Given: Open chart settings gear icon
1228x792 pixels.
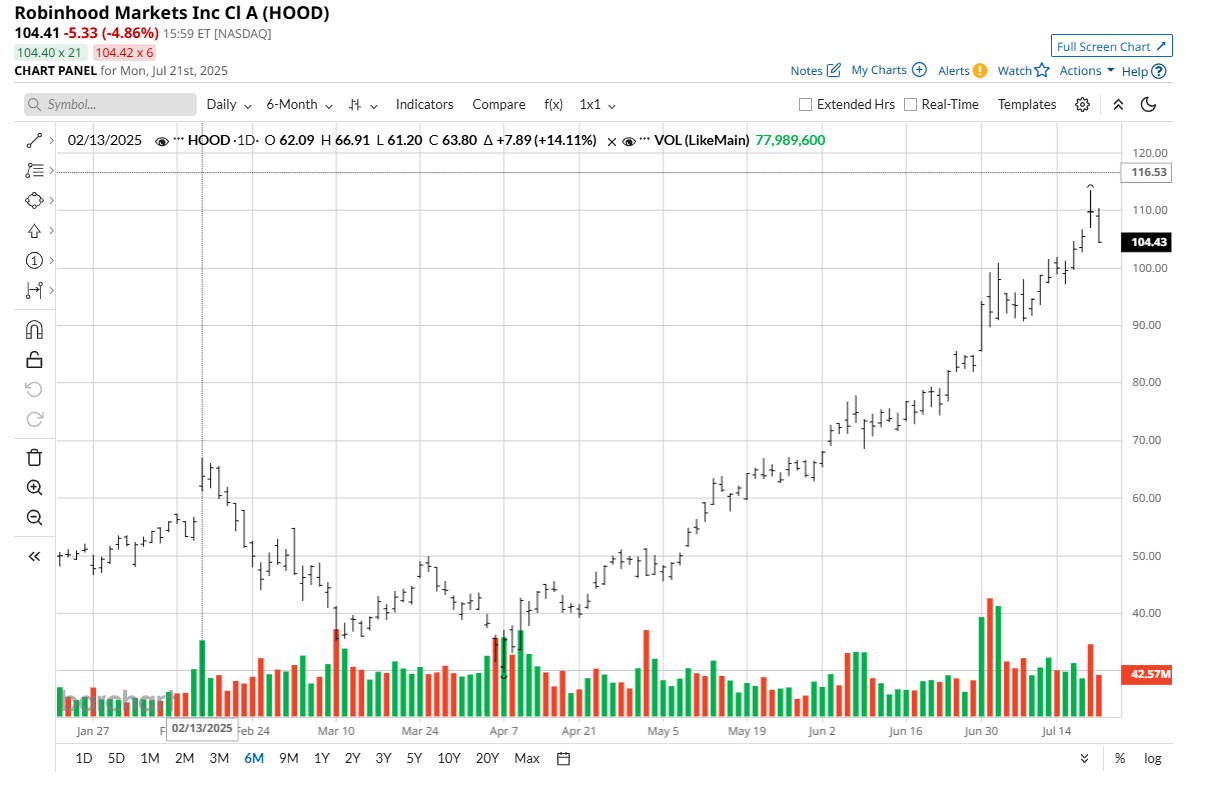Looking at the screenshot, I should pos(1082,104).
